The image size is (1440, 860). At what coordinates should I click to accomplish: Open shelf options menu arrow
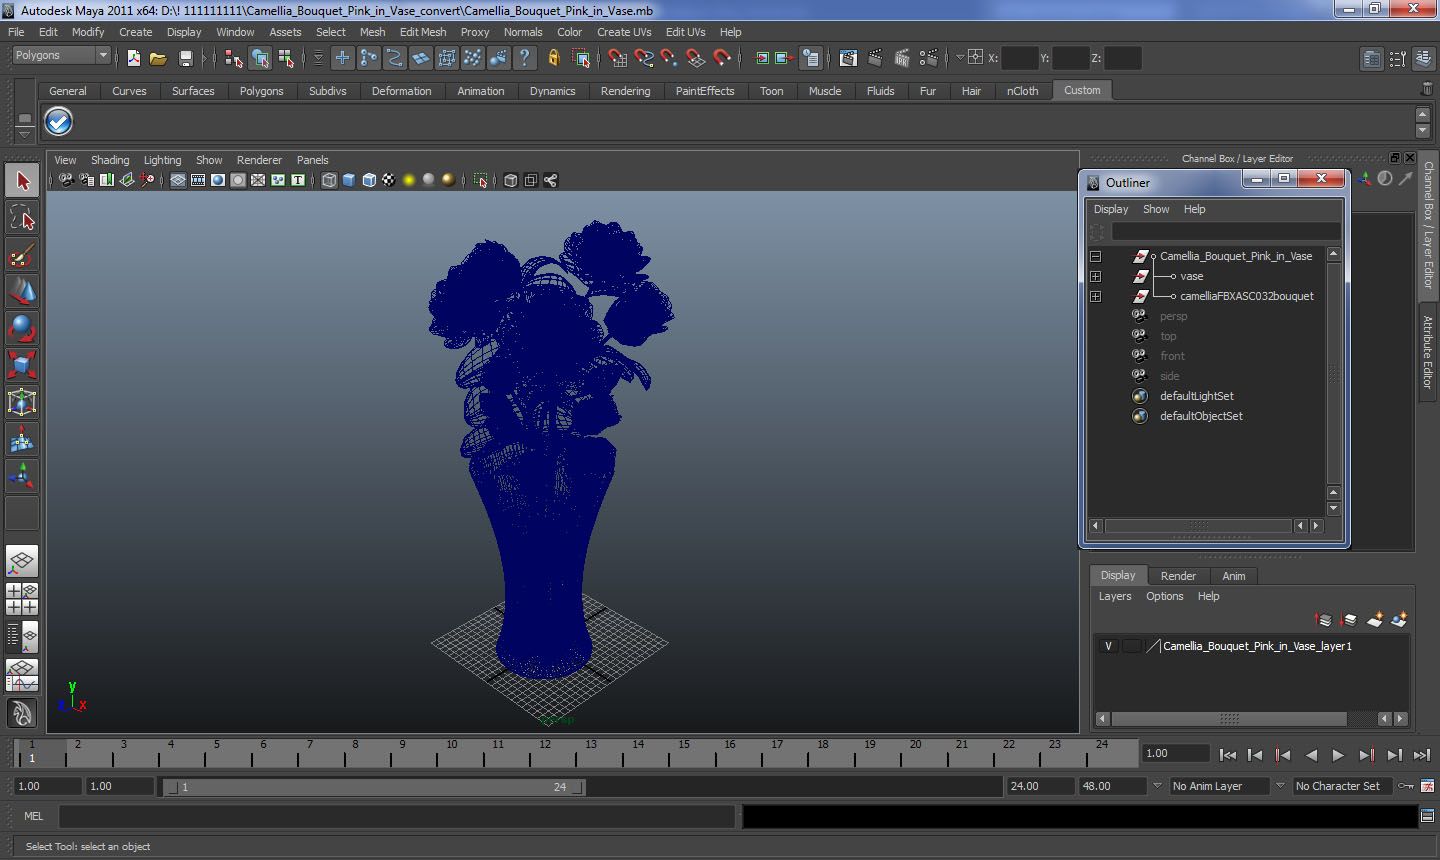tap(24, 133)
